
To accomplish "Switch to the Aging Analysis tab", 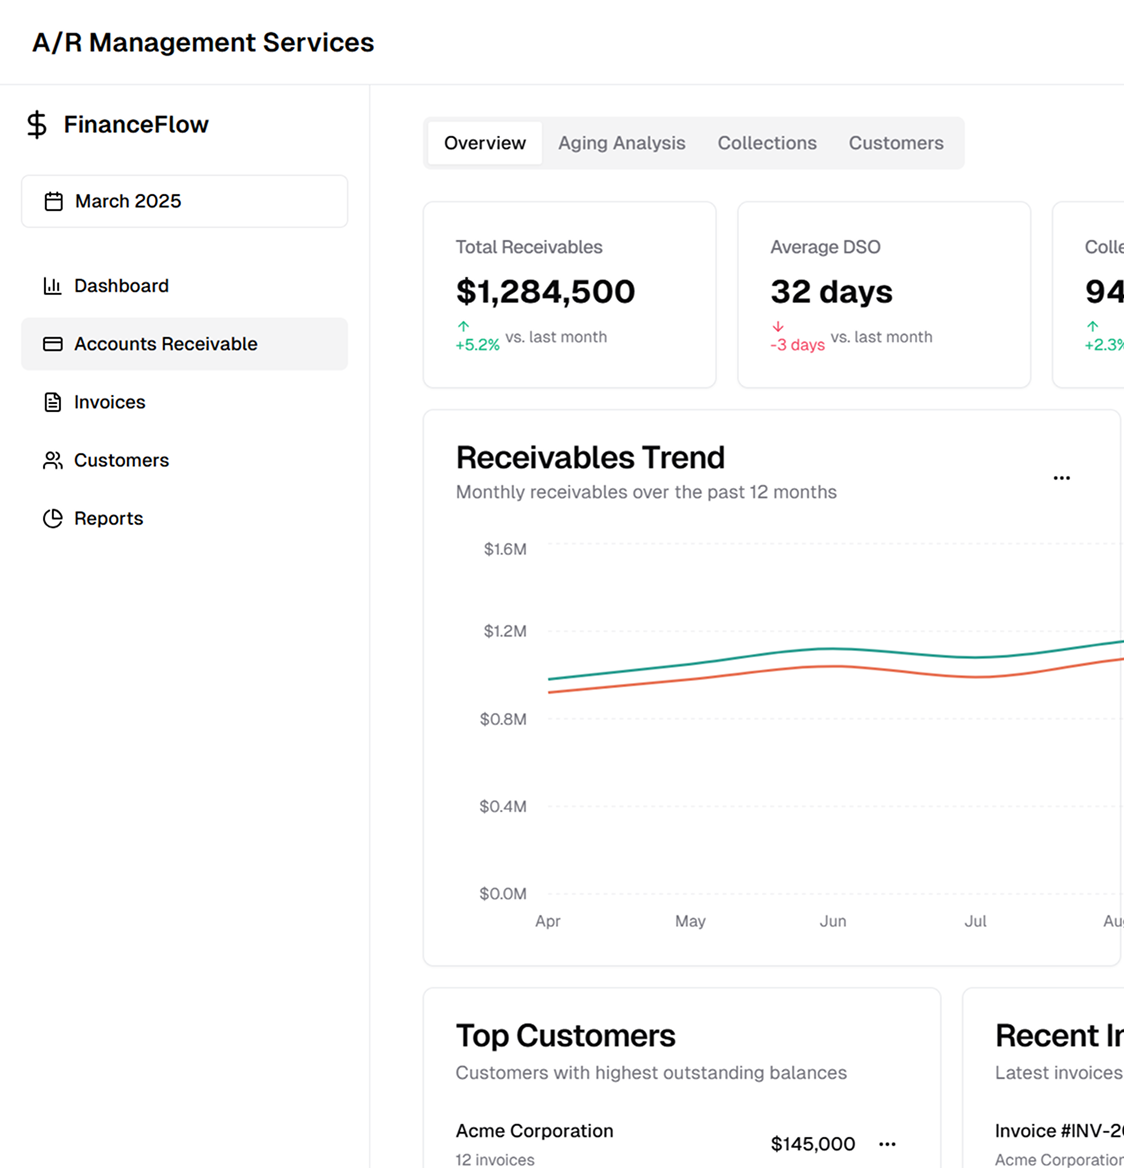I will pyautogui.click(x=621, y=143).
